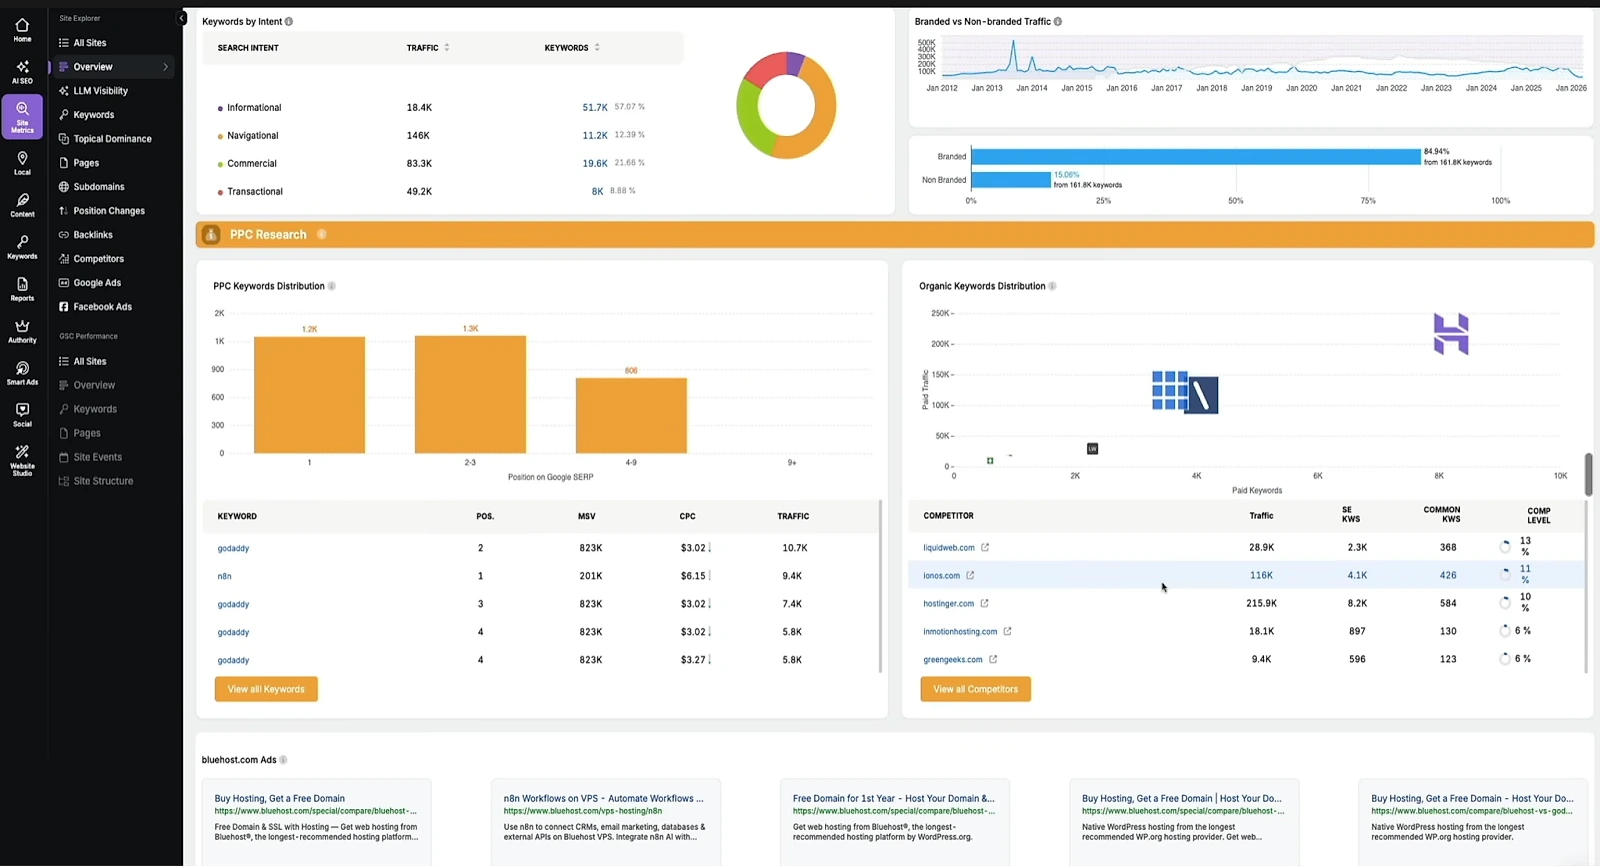This screenshot has height=866, width=1600.
Task: Click info icon beside Organic Keywords Distribution
Action: (1052, 286)
